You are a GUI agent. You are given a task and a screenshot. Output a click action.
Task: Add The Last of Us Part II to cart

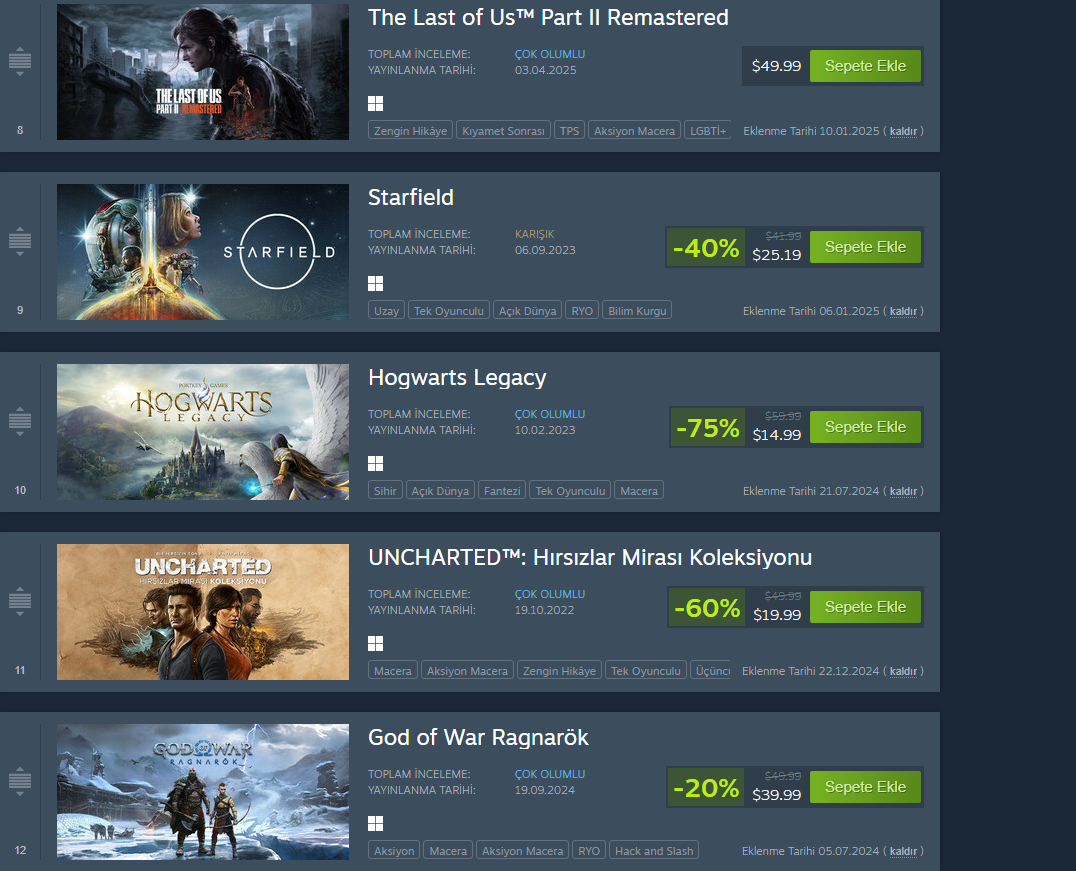[x=865, y=66]
